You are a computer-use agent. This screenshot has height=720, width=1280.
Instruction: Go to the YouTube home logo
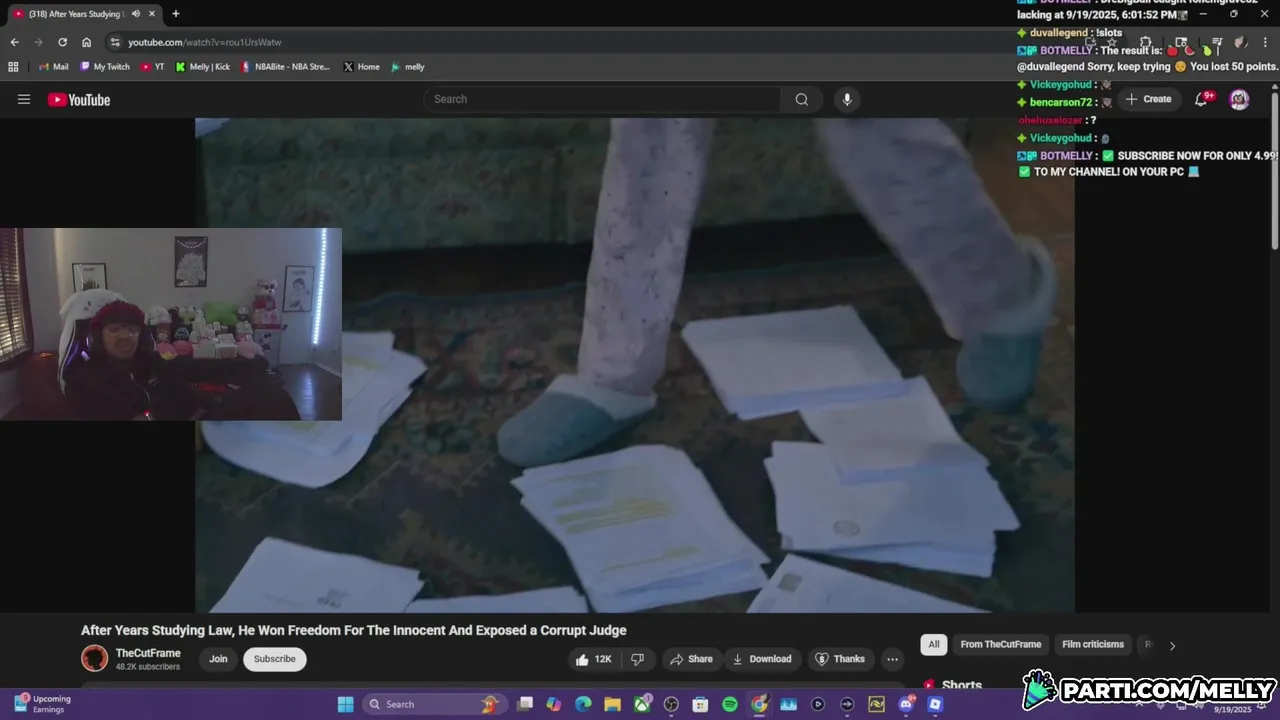click(78, 99)
